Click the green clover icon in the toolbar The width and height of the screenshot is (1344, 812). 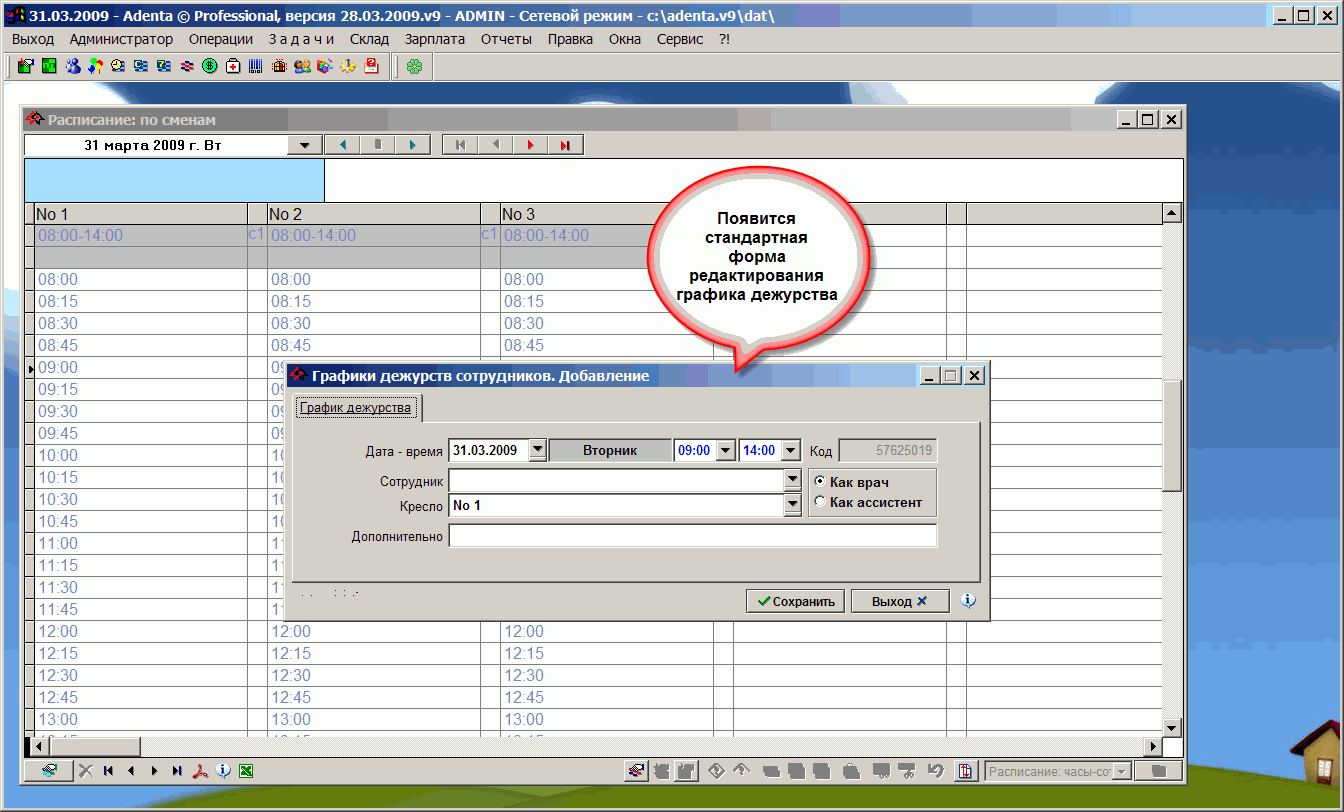tap(414, 67)
